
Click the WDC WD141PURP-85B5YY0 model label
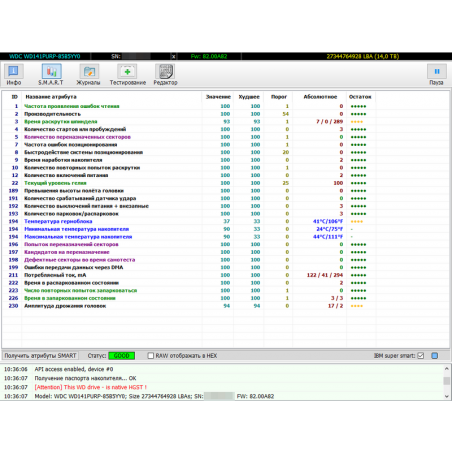[45, 56]
